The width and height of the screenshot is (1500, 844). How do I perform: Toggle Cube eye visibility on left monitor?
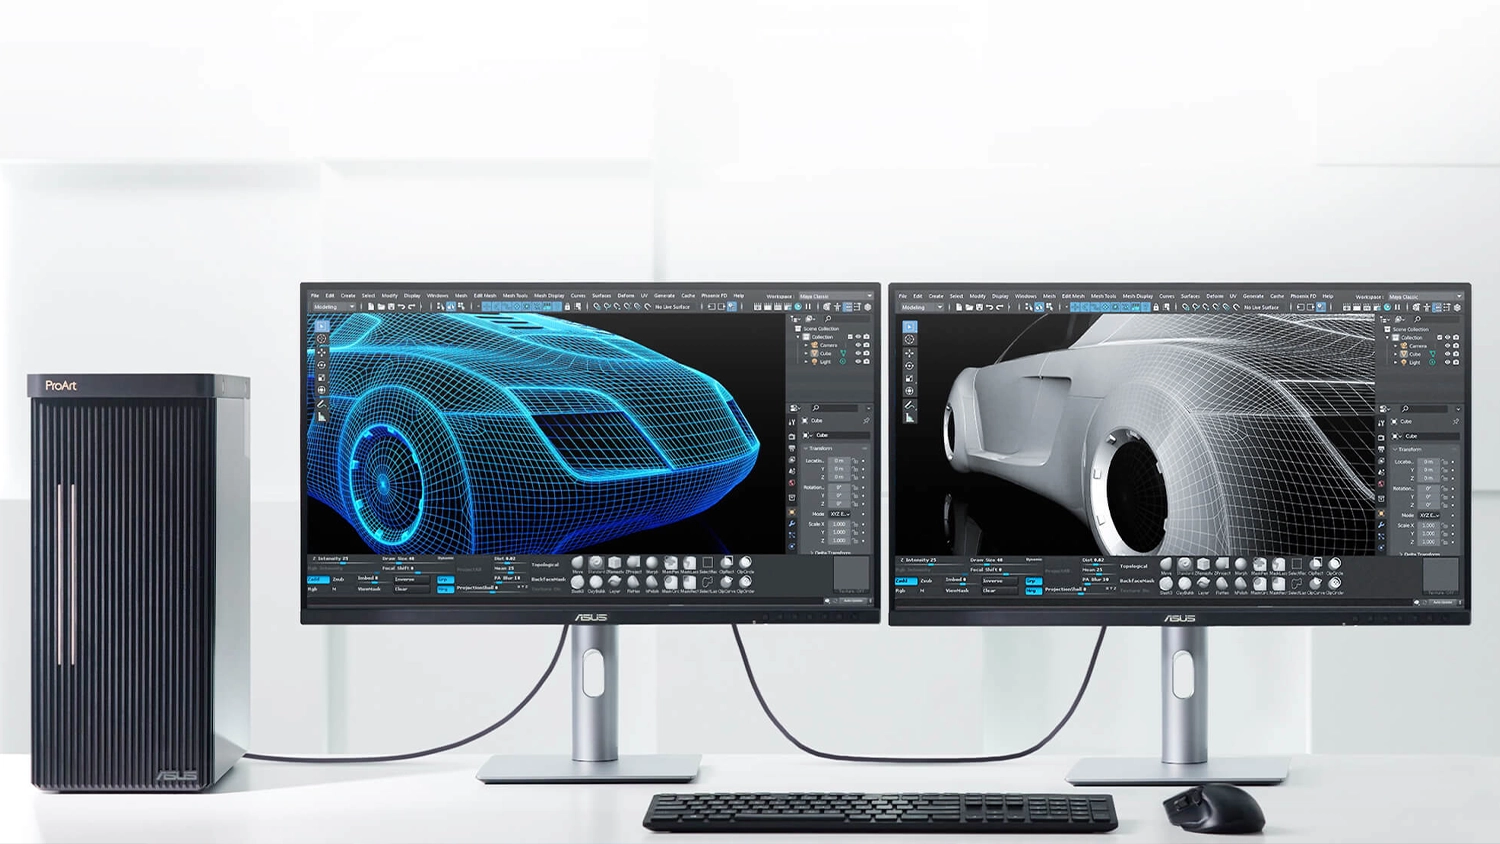(x=858, y=353)
